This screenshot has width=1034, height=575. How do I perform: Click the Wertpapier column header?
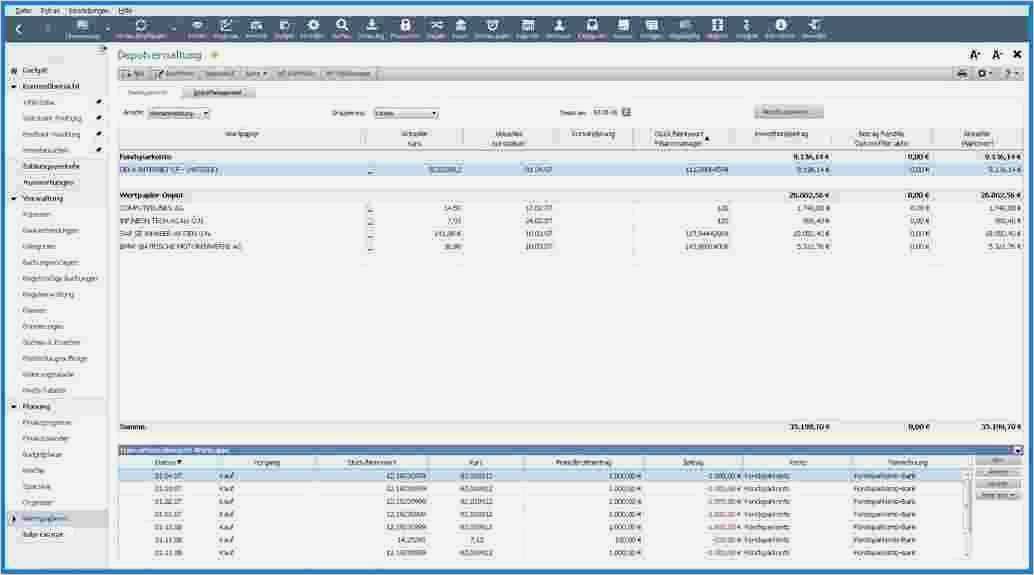pos(241,137)
